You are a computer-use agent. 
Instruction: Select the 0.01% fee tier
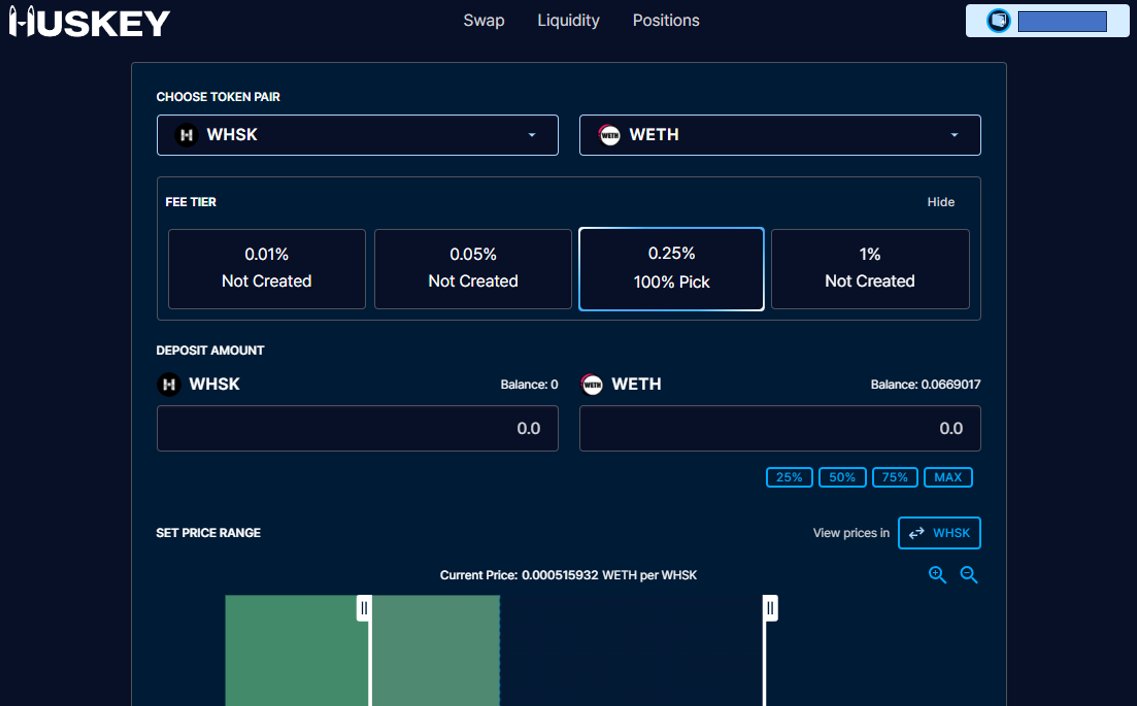pos(266,268)
